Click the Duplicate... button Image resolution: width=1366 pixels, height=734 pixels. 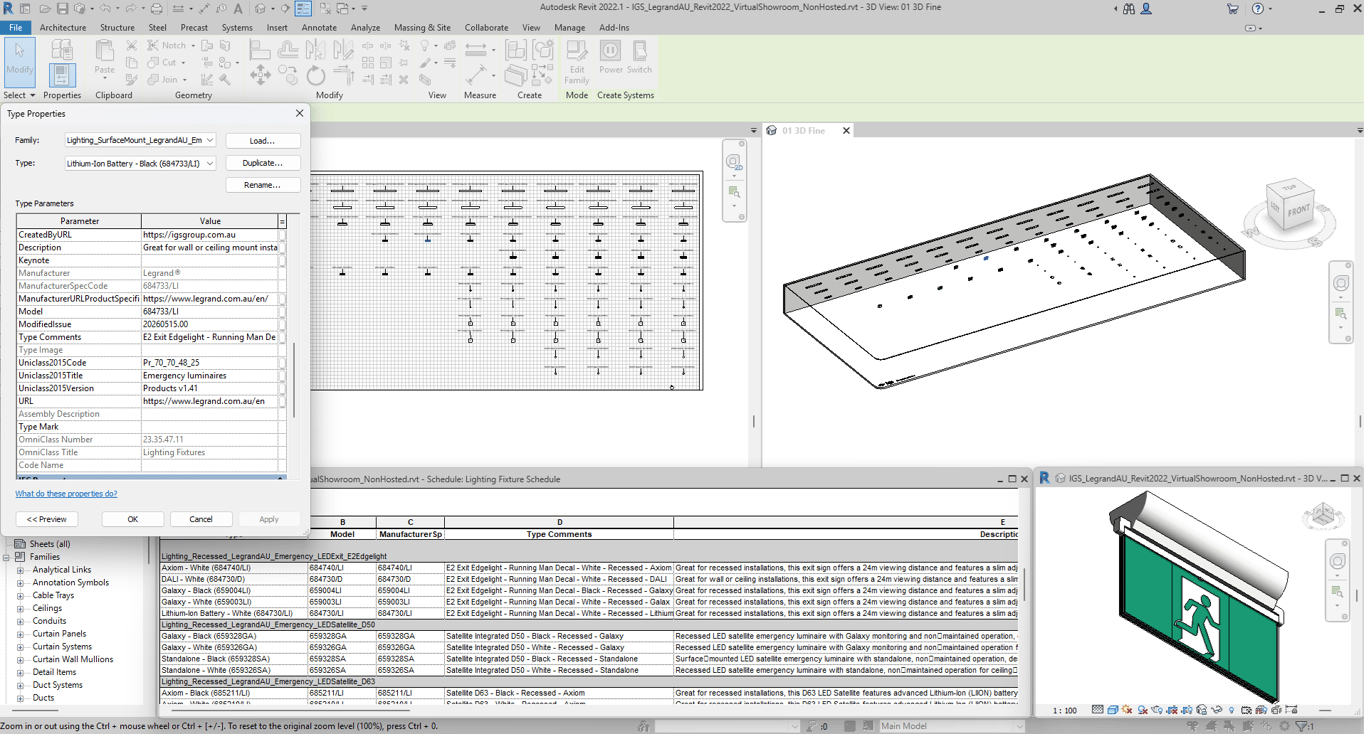tap(262, 163)
